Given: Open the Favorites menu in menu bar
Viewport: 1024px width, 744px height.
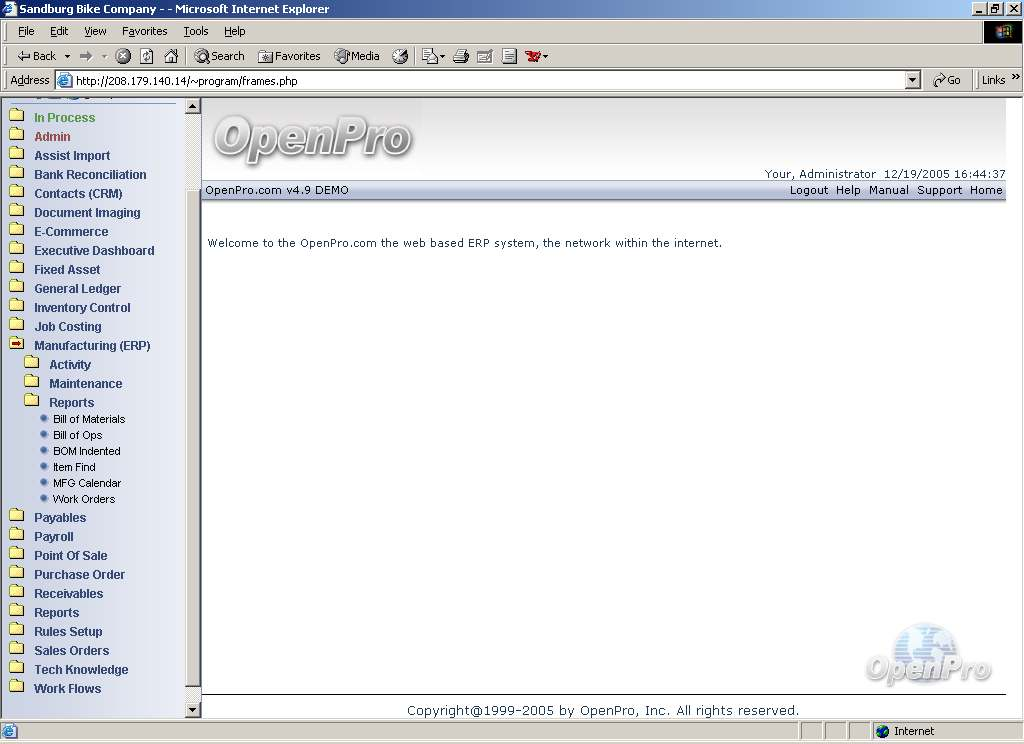Looking at the screenshot, I should coord(145,31).
